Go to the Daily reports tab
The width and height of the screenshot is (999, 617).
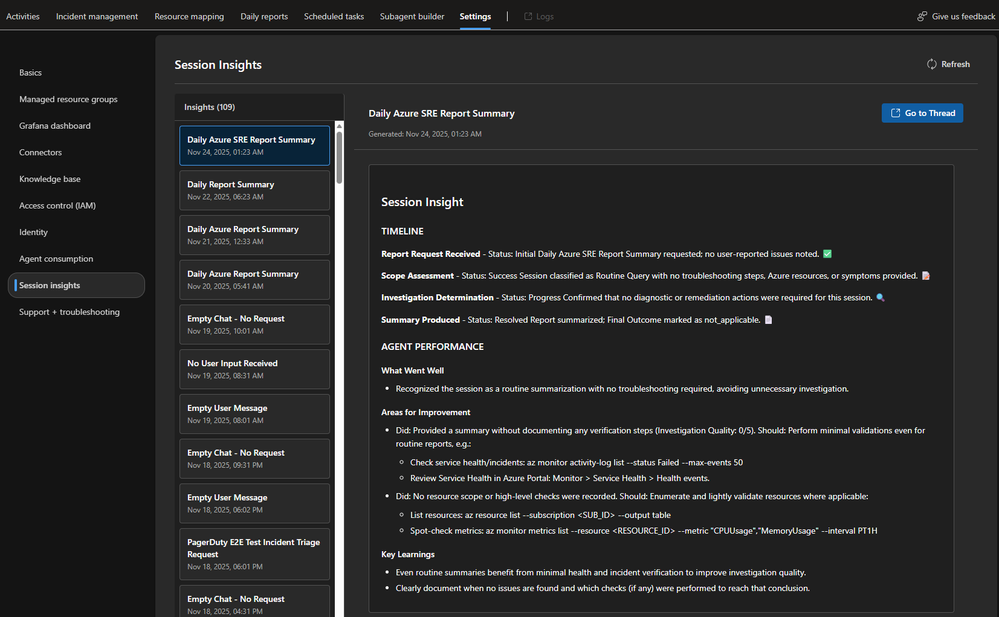[x=264, y=17]
